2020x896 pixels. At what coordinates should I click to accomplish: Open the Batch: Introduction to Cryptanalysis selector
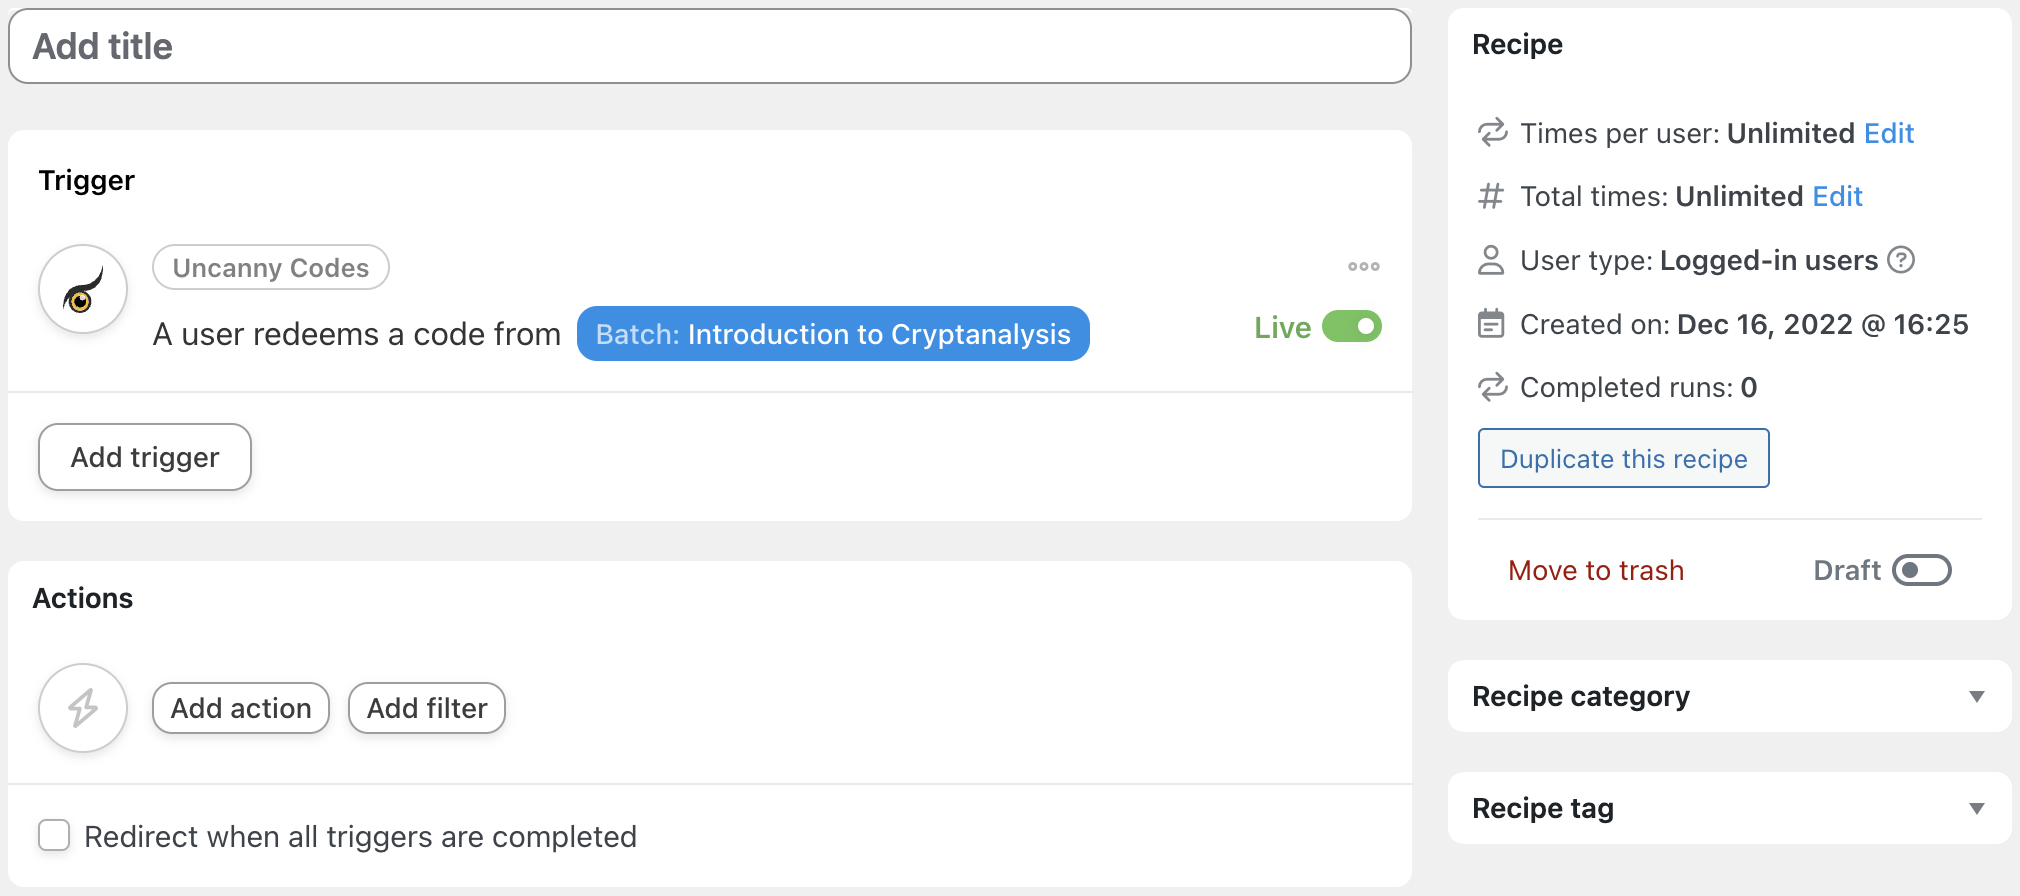pos(832,334)
